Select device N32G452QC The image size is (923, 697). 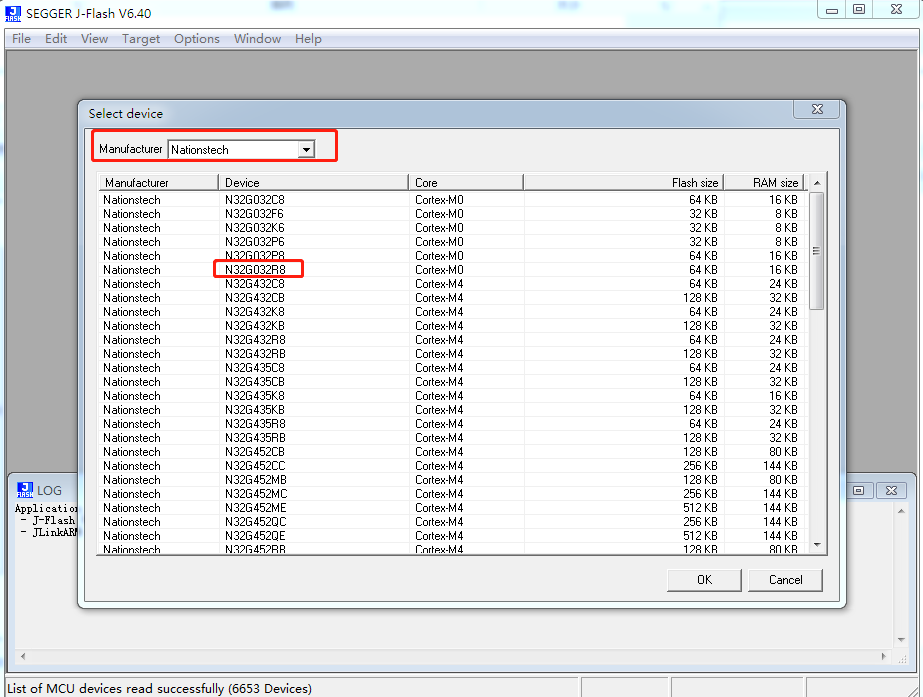pyautogui.click(x=453, y=522)
